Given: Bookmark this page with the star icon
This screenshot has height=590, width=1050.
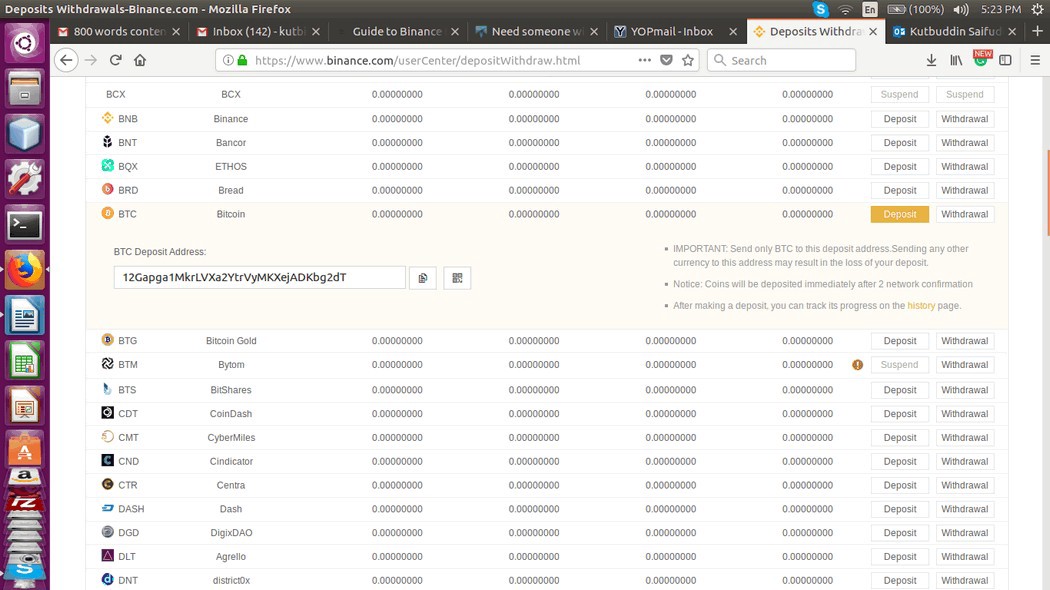Looking at the screenshot, I should tap(688, 60).
